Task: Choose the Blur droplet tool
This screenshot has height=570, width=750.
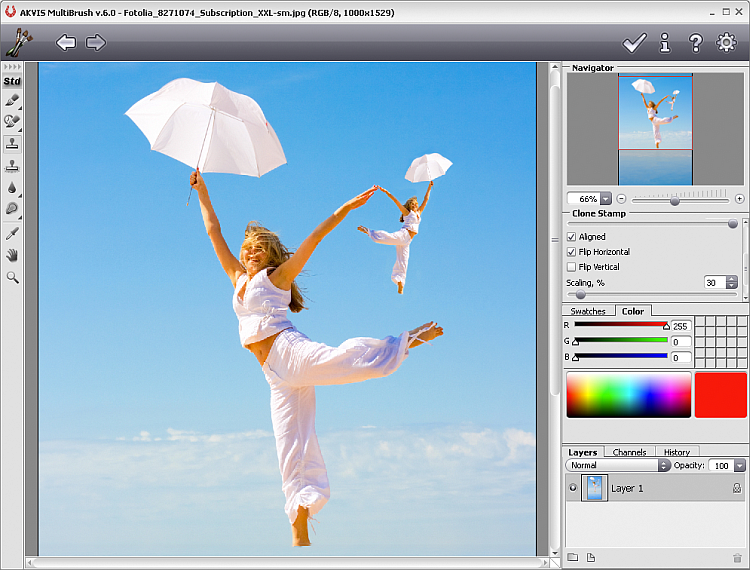Action: coord(12,188)
